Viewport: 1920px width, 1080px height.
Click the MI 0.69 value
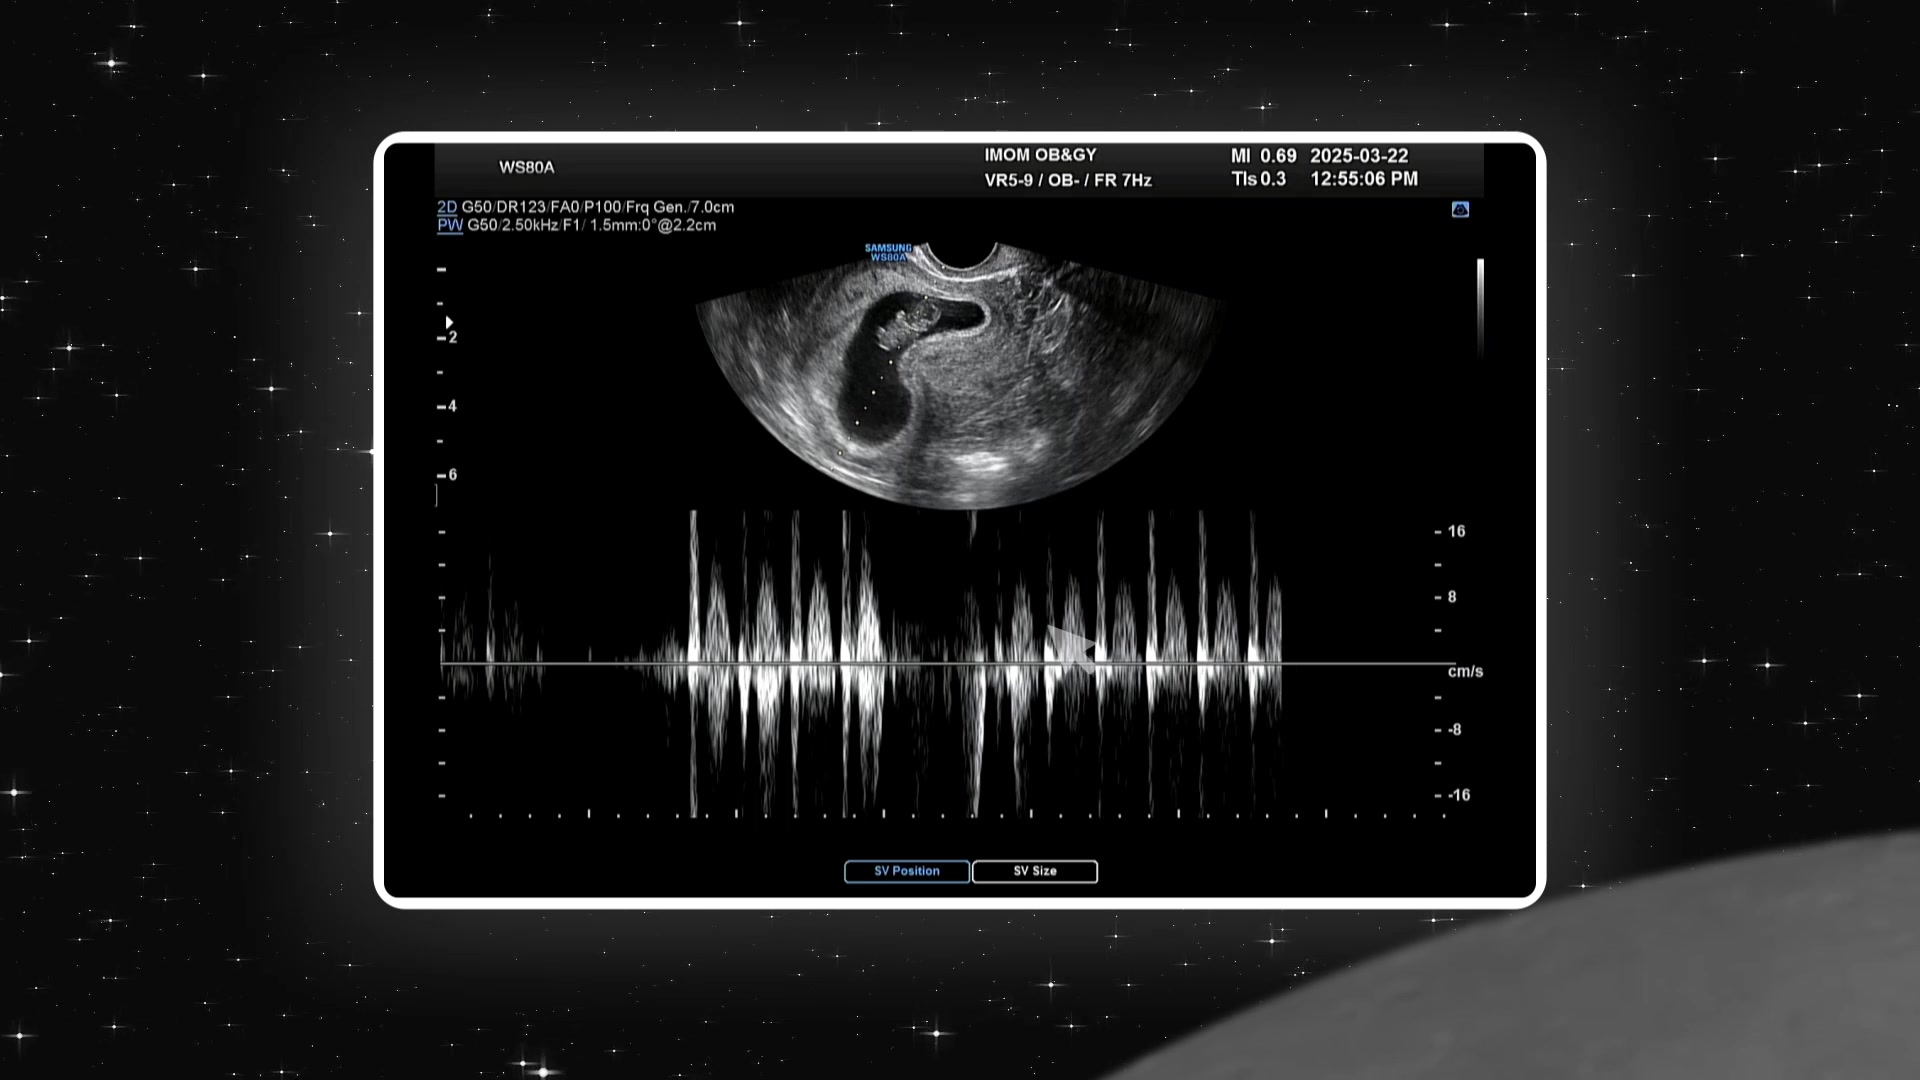[1263, 156]
